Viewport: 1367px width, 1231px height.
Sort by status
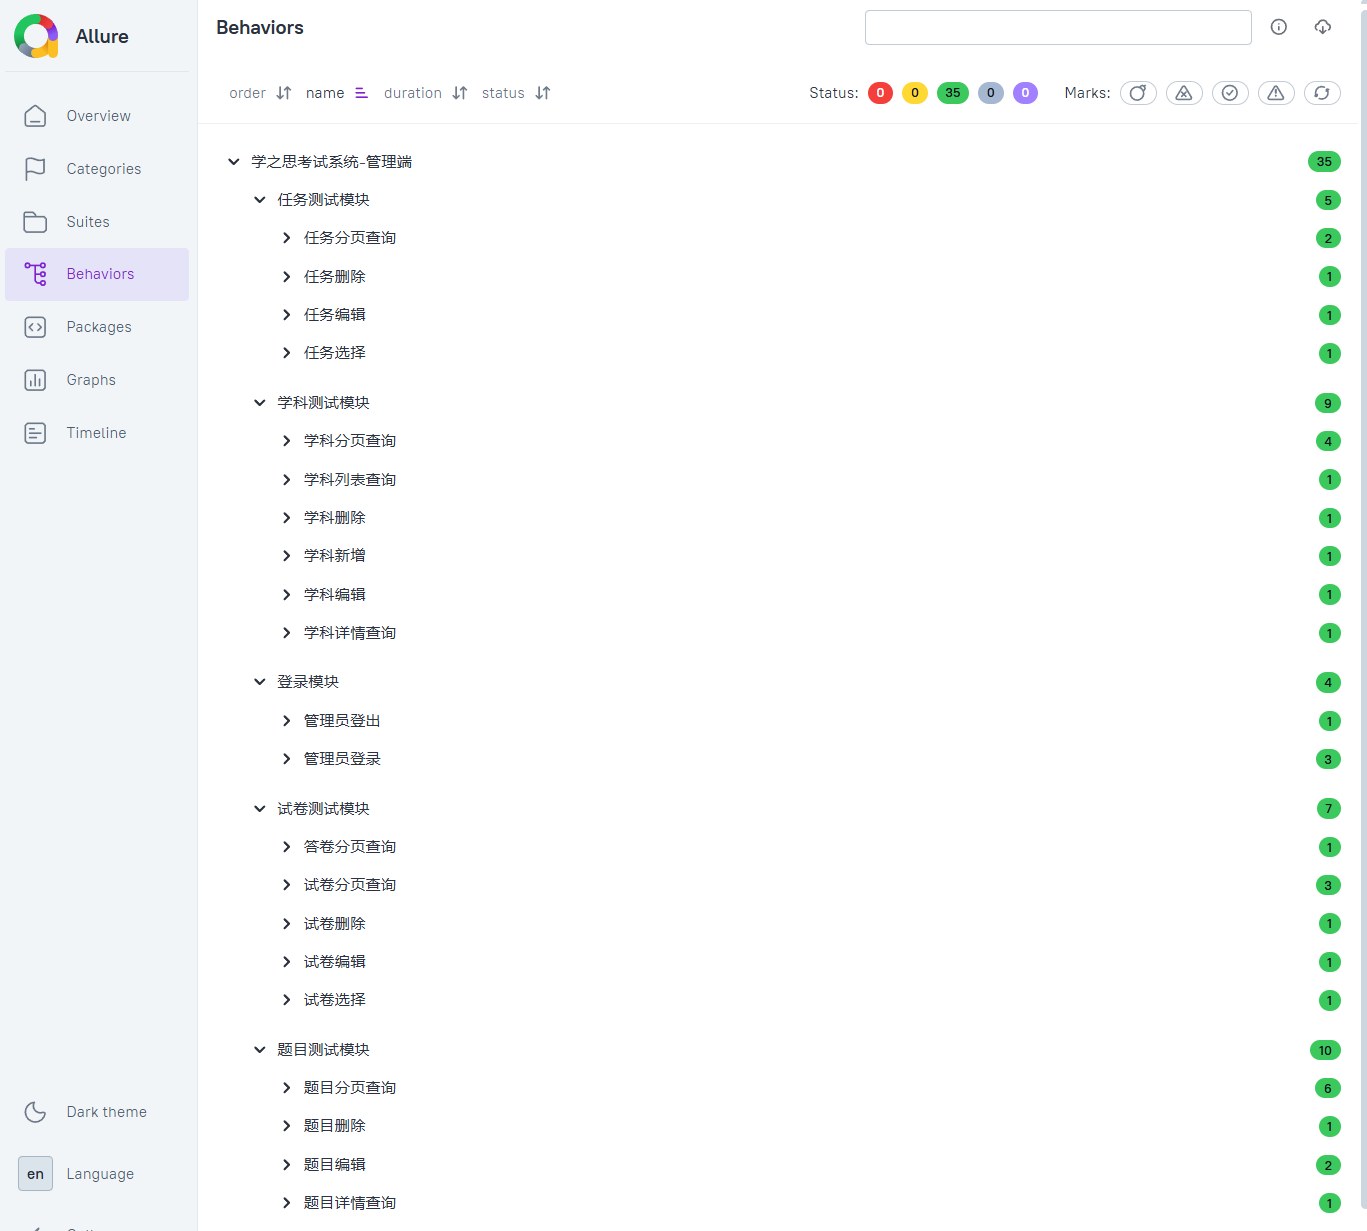click(x=516, y=93)
